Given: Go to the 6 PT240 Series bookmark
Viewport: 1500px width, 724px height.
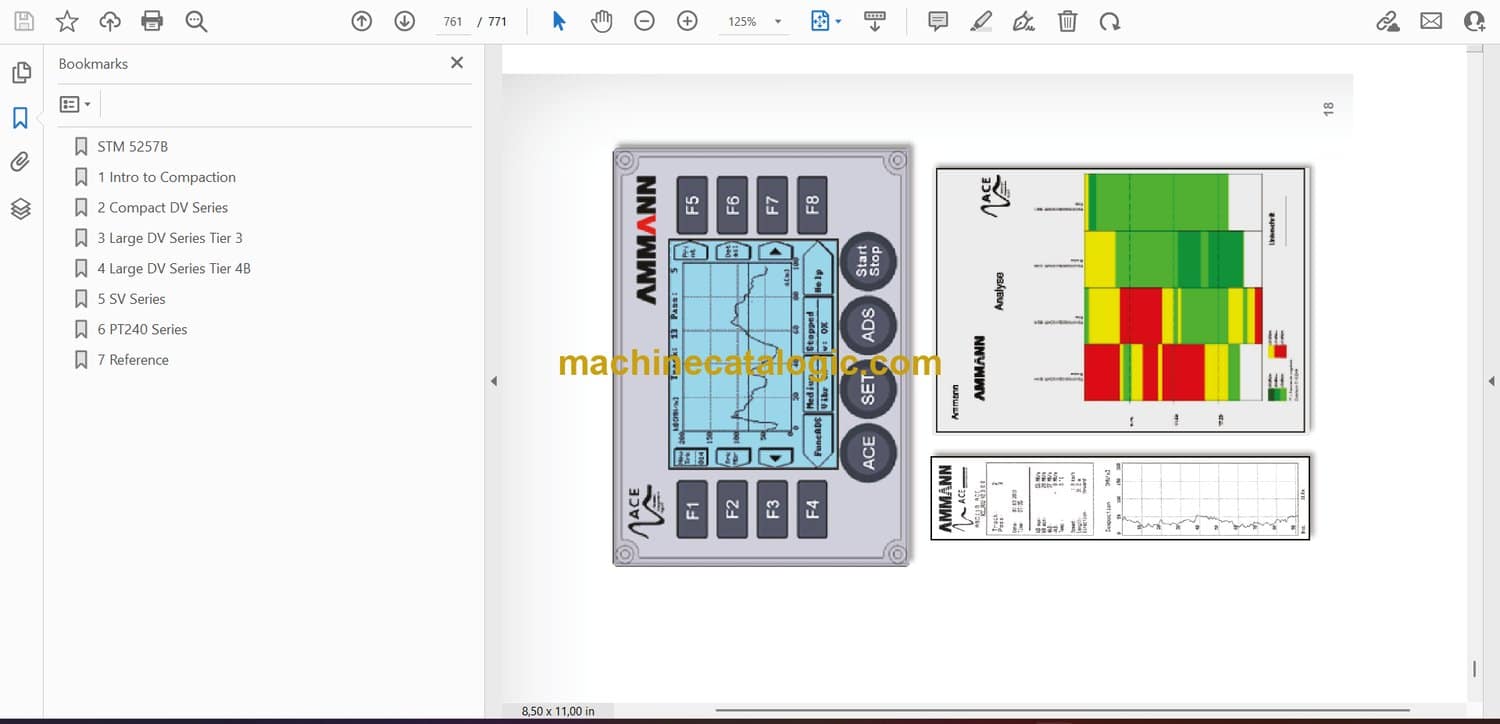Looking at the screenshot, I should point(142,329).
